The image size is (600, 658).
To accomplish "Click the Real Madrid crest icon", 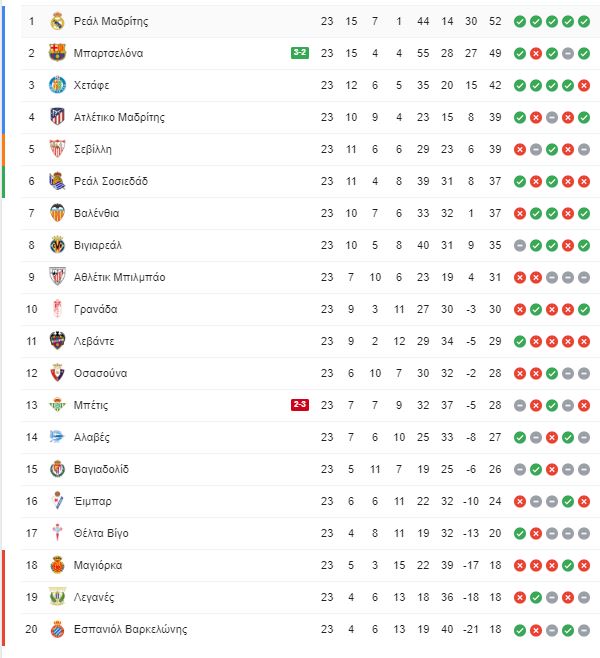I will 57,21.
